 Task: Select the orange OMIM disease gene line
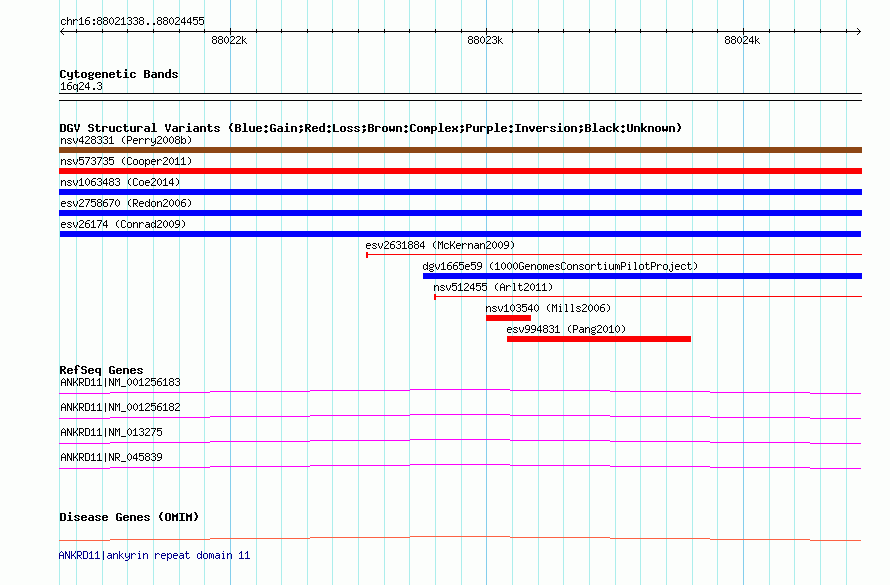tap(460, 538)
